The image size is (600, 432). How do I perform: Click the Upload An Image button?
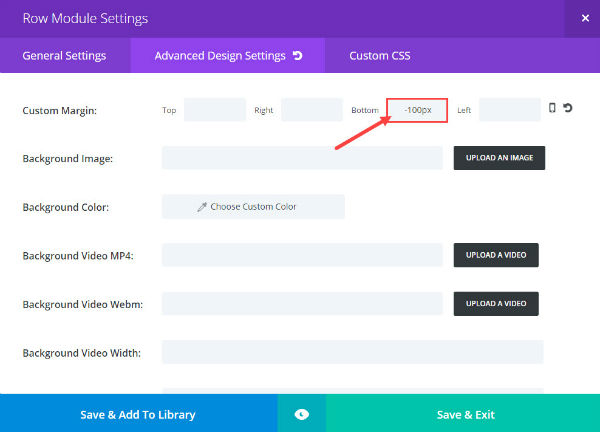(499, 158)
